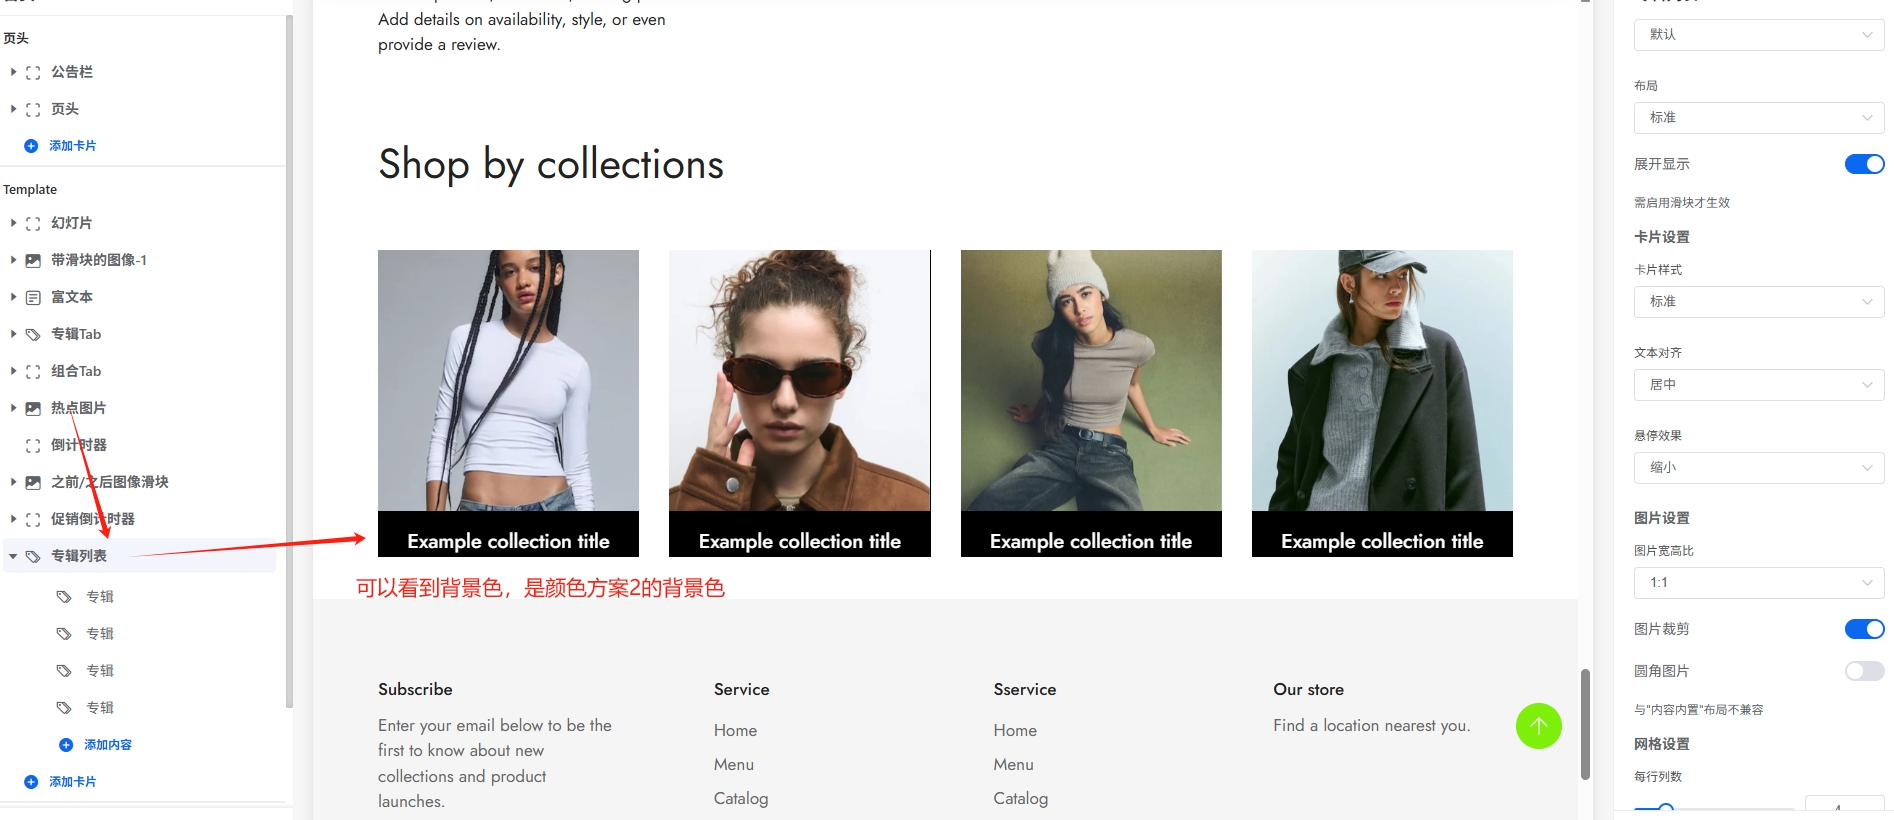The image size is (1894, 820).
Task: Select the 之前/之后图像滑块 section
Action: click(x=110, y=482)
